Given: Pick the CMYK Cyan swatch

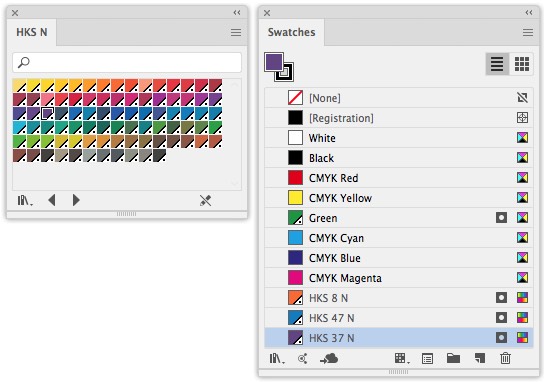Looking at the screenshot, I should [x=399, y=238].
